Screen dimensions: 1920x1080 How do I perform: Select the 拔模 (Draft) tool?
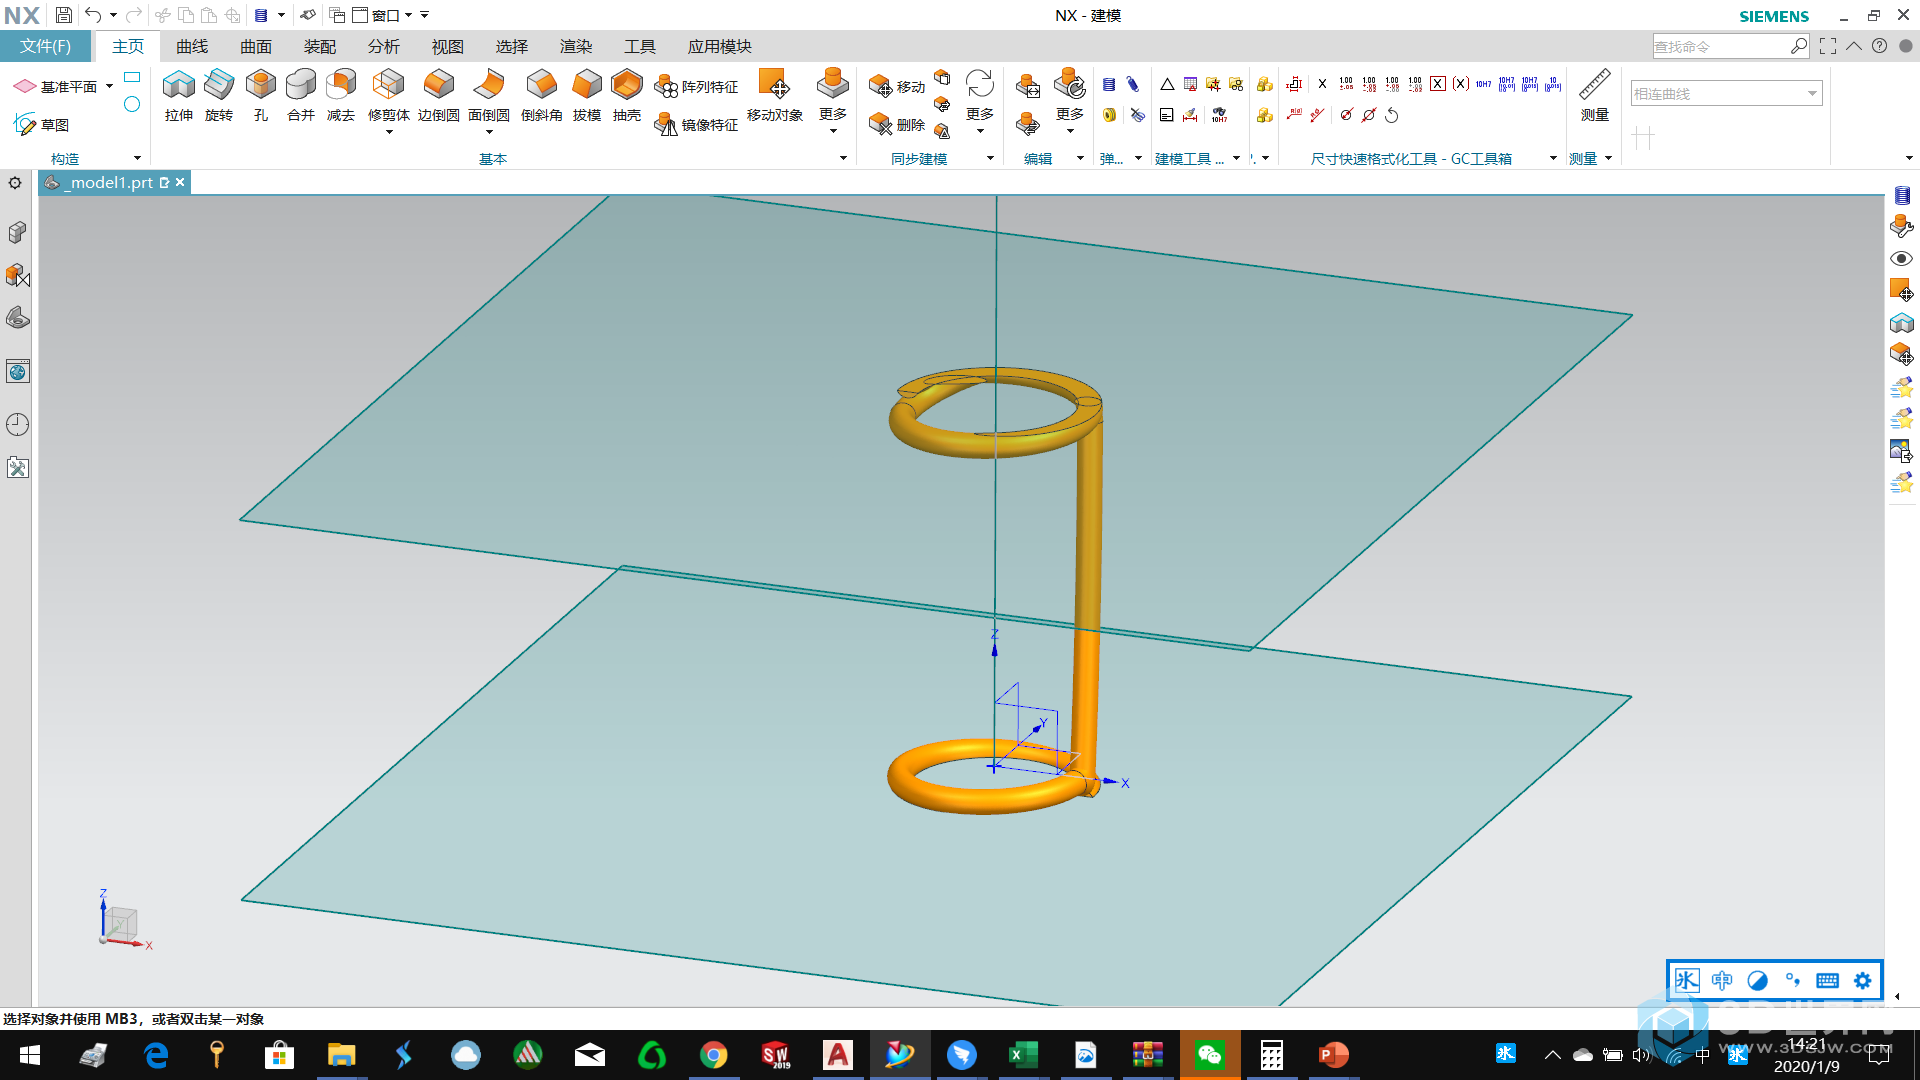point(587,96)
